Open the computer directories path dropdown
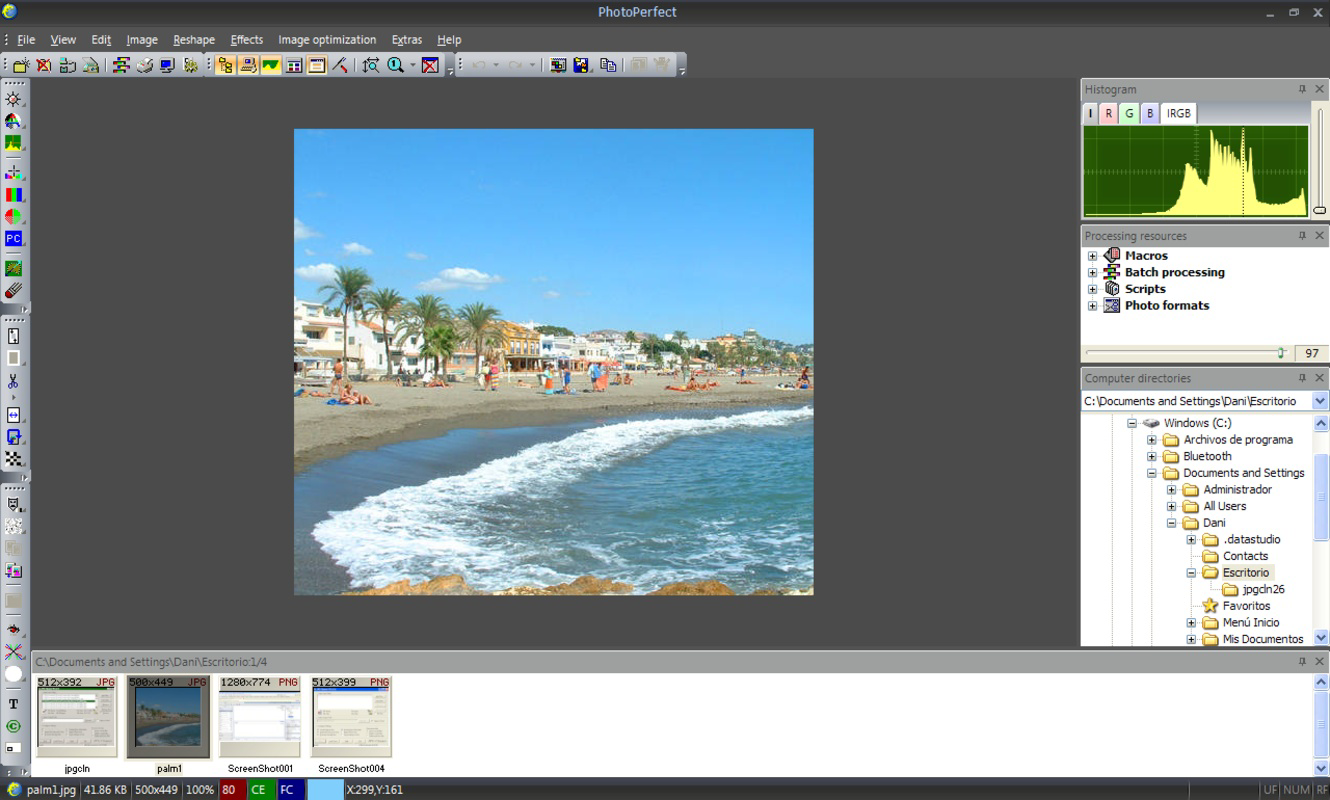The height and width of the screenshot is (800, 1330). point(1318,400)
